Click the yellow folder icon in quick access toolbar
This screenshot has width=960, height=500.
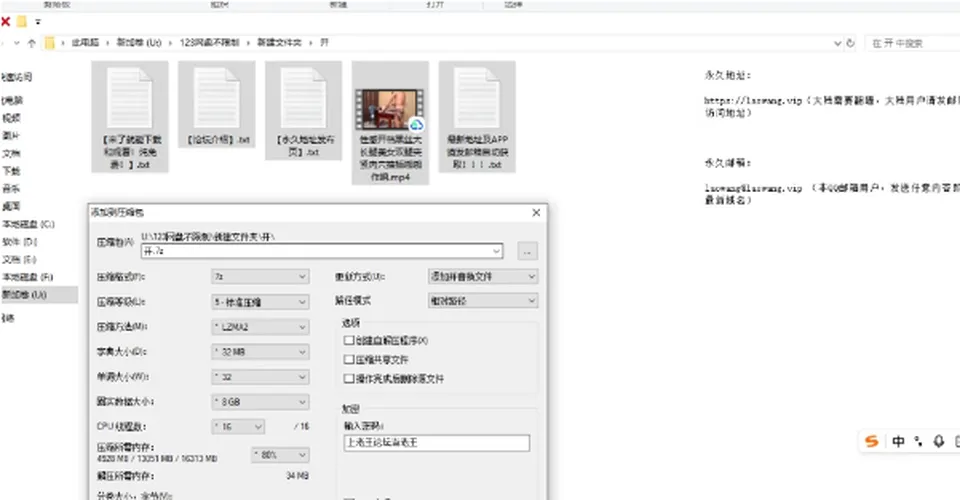coord(22,22)
